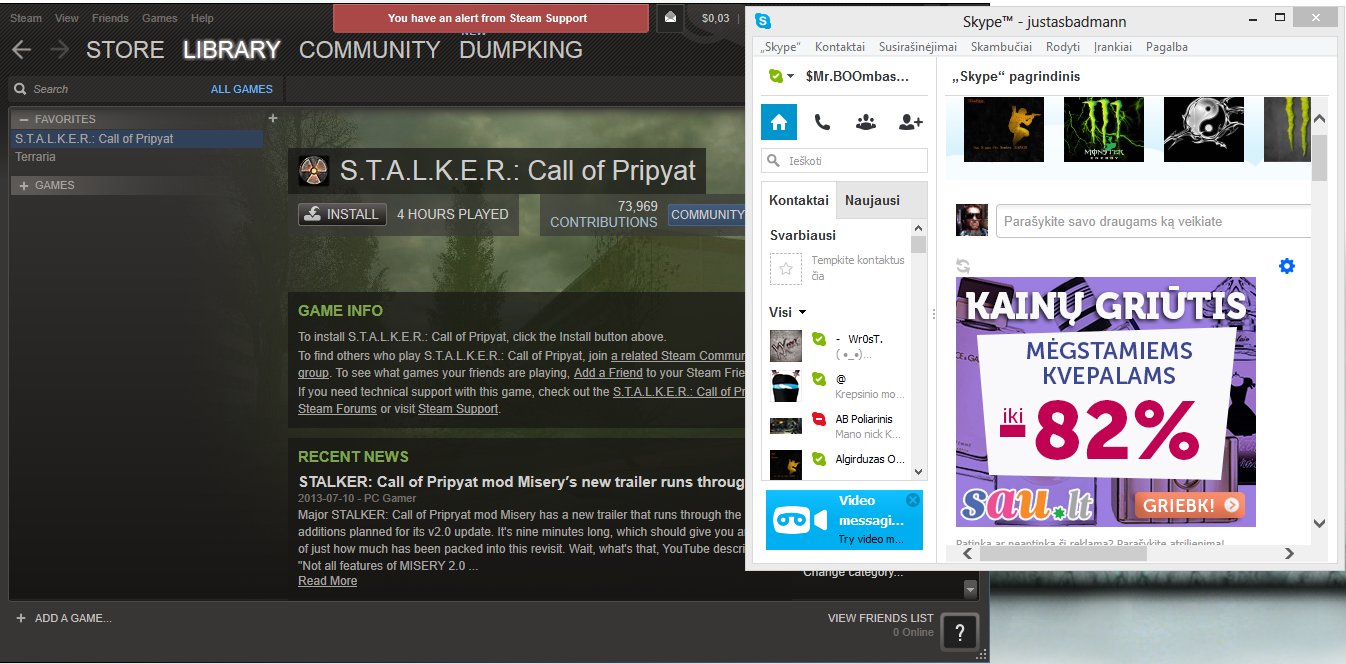Click the Skype home feed vertical scrollbar thumb

point(1319,158)
